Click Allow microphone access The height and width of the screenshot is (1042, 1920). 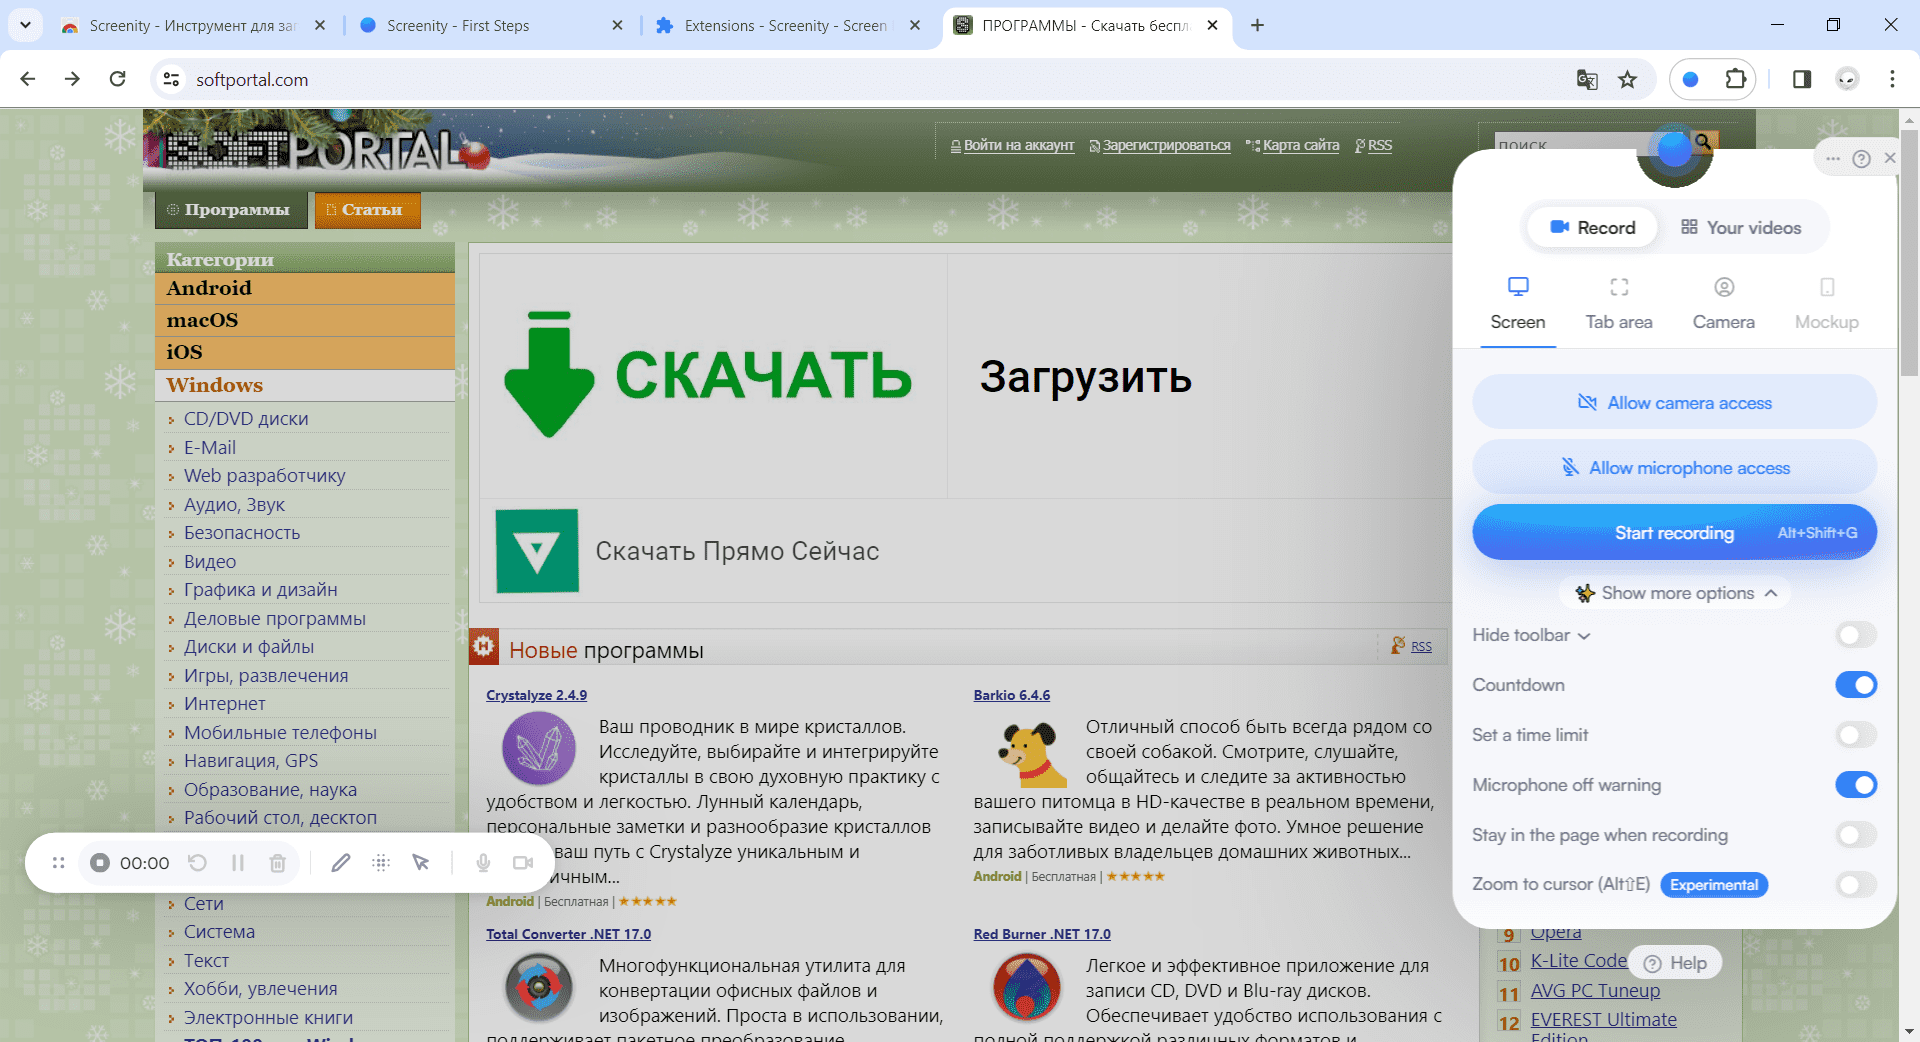coord(1675,468)
